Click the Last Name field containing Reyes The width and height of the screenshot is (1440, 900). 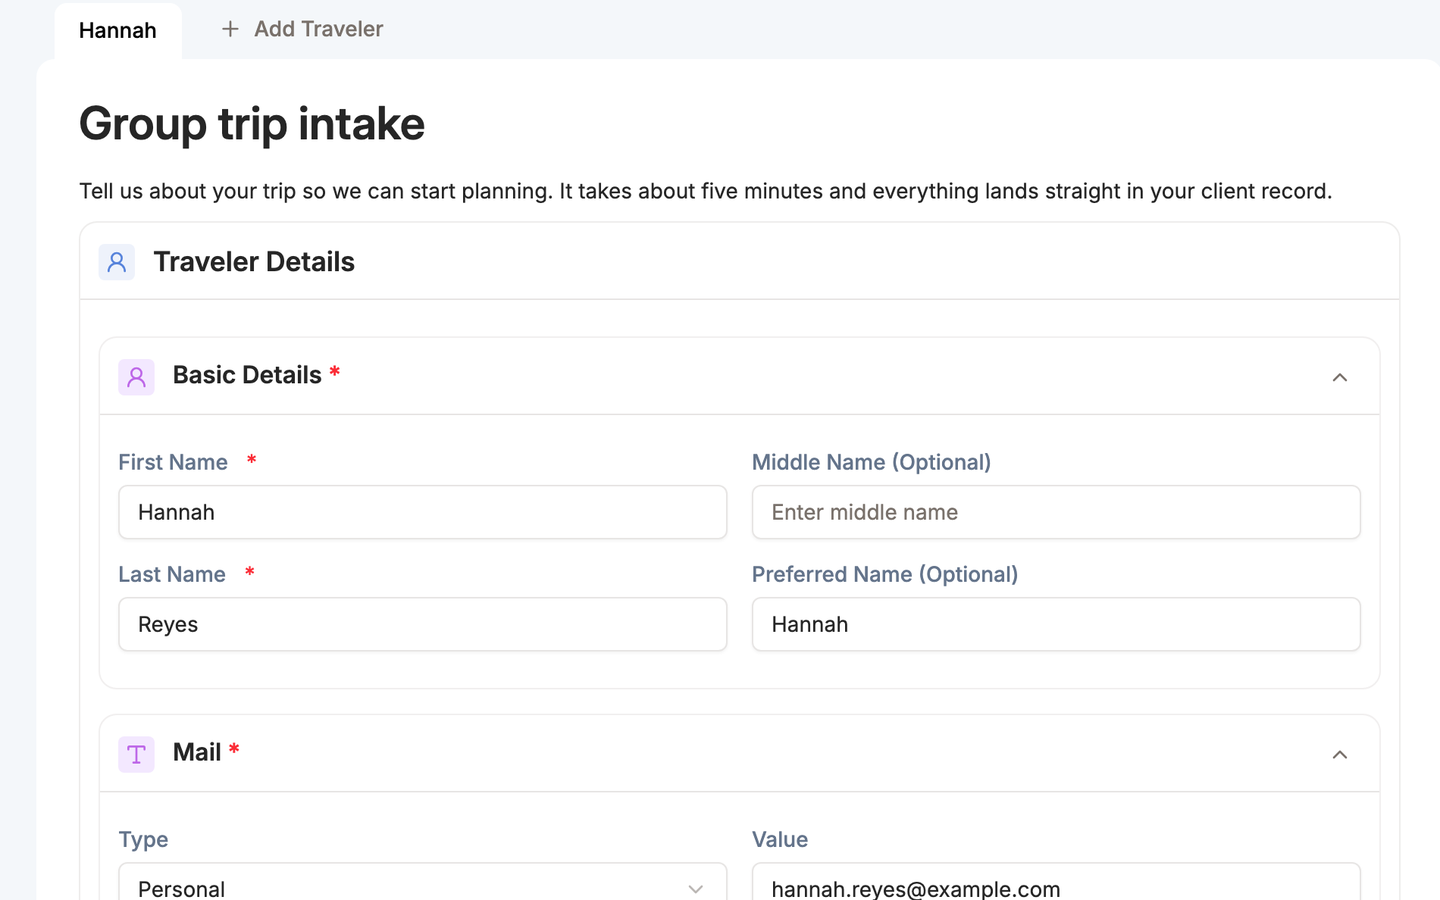[423, 624]
